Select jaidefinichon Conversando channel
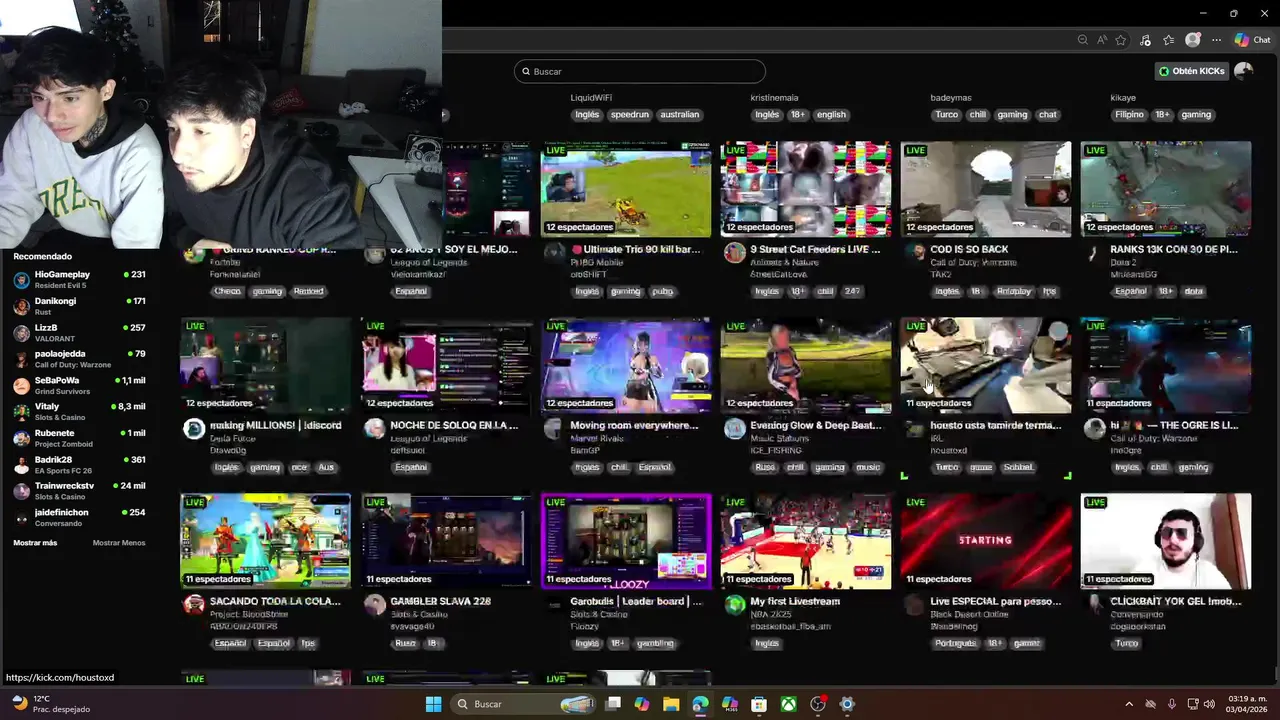The height and width of the screenshot is (720, 1280). 80,517
